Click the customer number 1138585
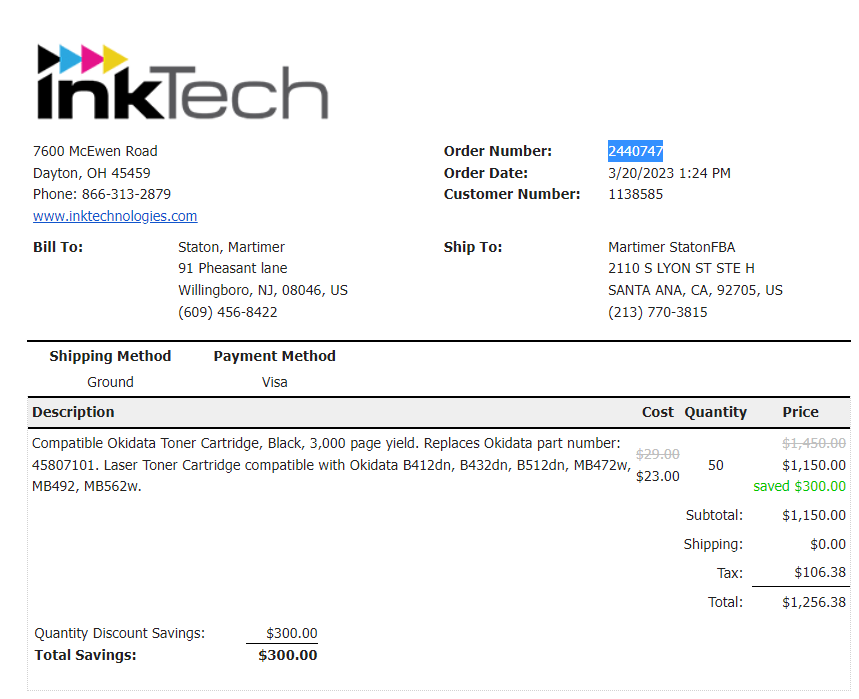The height and width of the screenshot is (699, 859). [x=635, y=194]
